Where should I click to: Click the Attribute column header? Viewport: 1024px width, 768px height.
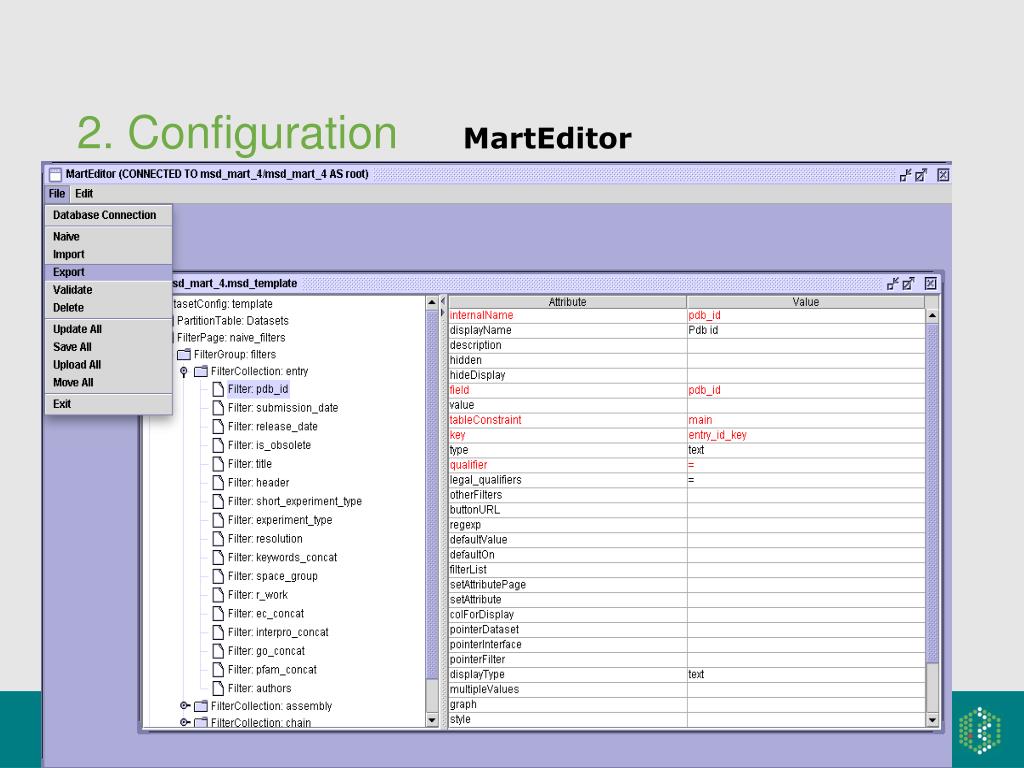567,302
